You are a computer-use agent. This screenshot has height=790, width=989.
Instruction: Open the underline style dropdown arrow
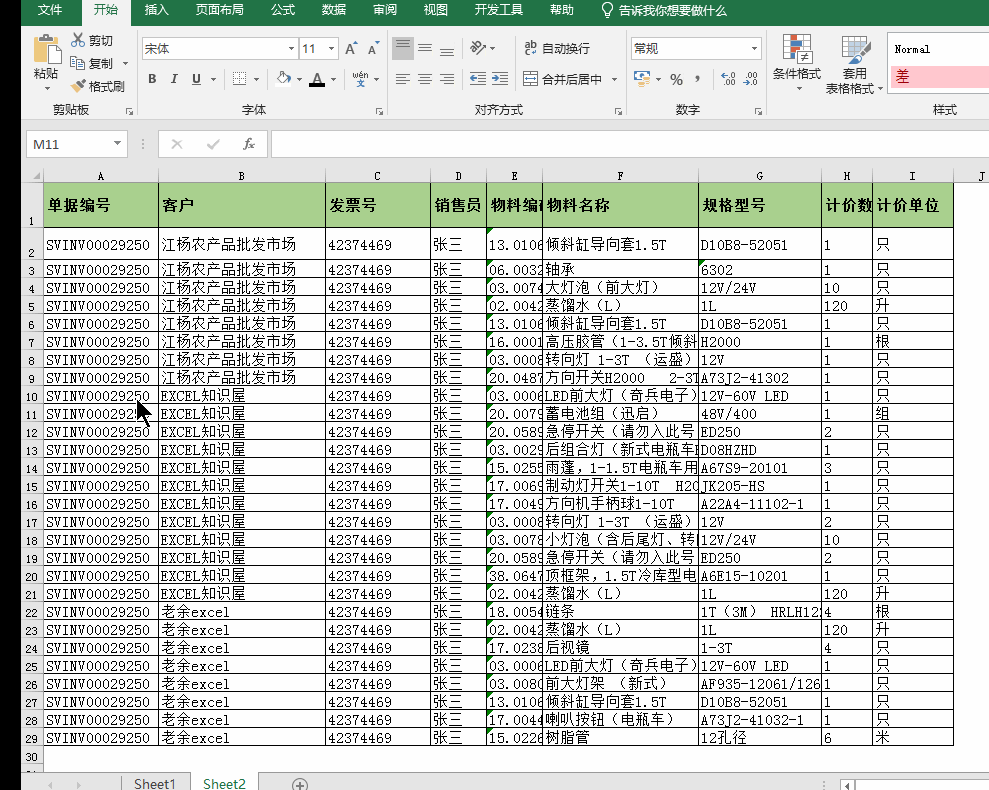[213, 80]
